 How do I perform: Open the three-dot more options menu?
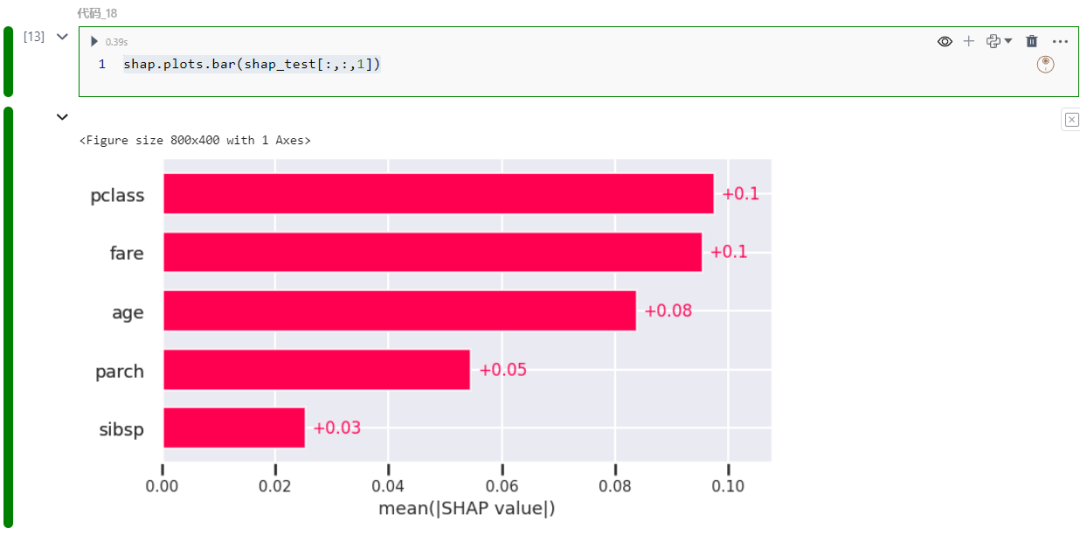[x=1060, y=41]
